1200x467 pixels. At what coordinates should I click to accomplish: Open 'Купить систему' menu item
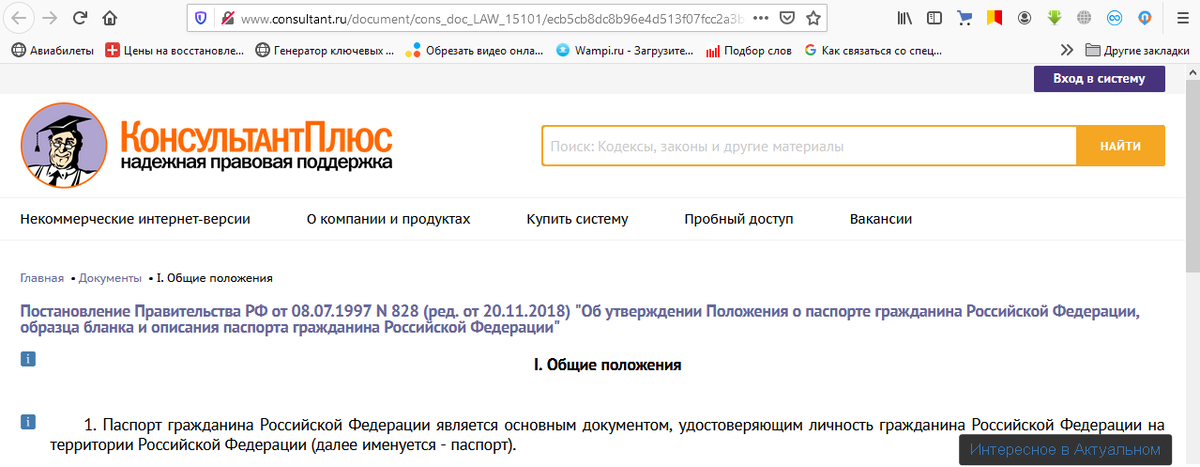(x=577, y=219)
